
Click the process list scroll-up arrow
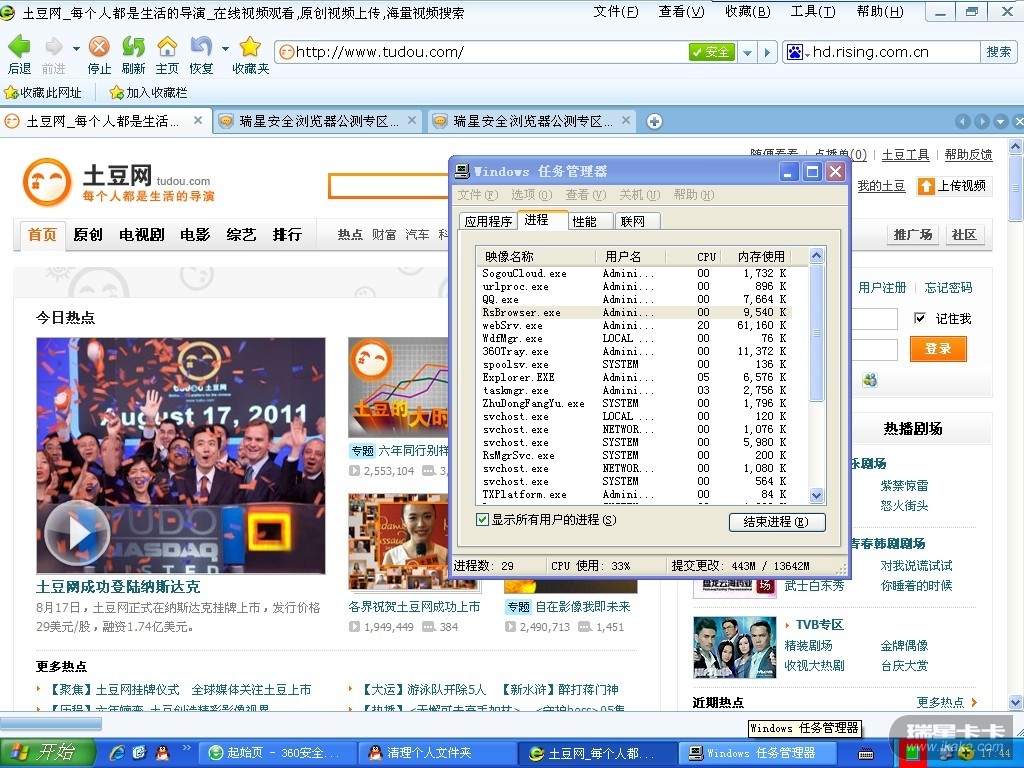coord(816,255)
